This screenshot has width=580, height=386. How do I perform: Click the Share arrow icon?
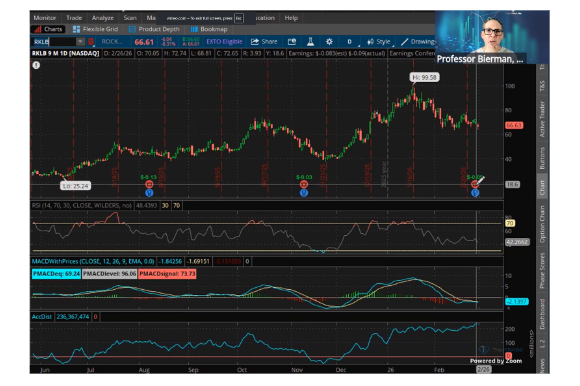(x=254, y=42)
